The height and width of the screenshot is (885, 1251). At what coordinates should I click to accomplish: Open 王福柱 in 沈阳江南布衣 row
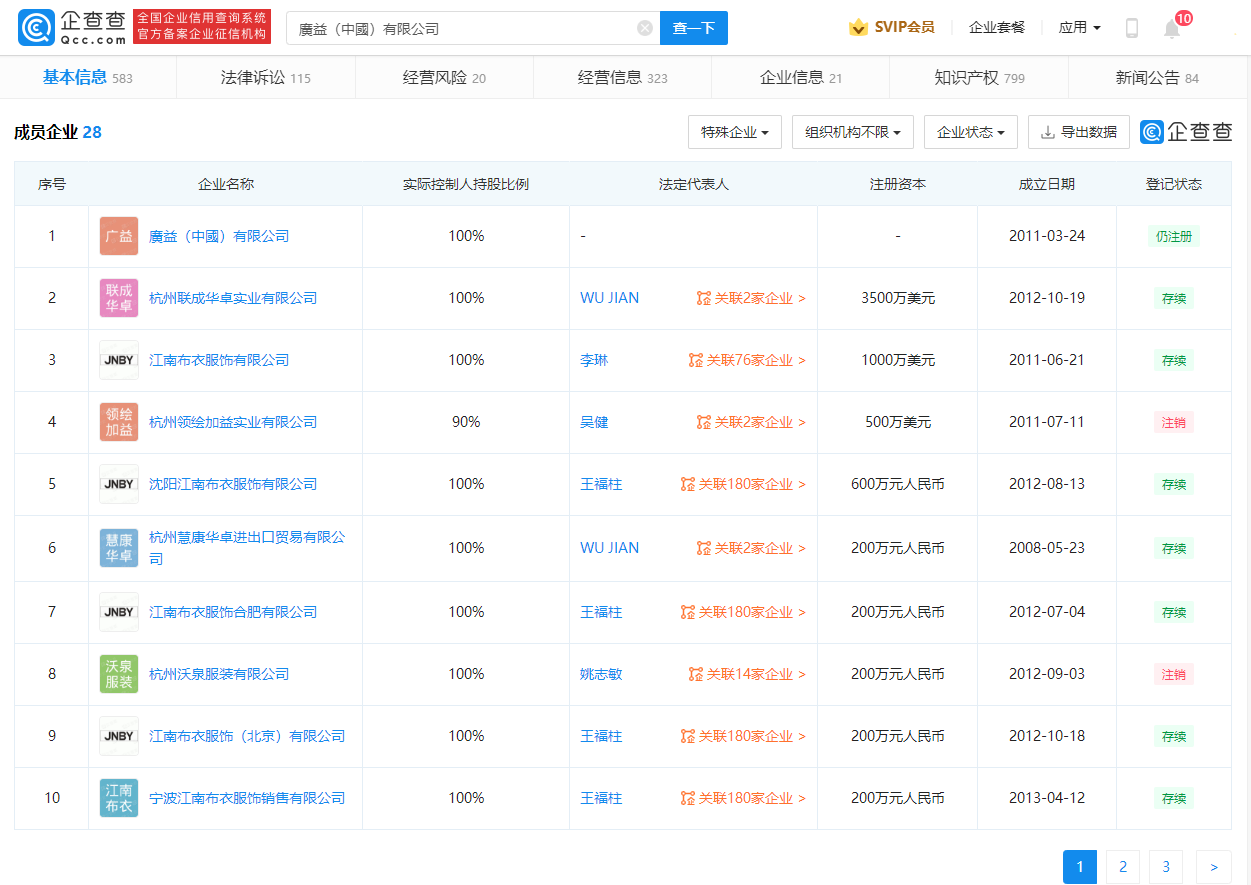[x=601, y=484]
